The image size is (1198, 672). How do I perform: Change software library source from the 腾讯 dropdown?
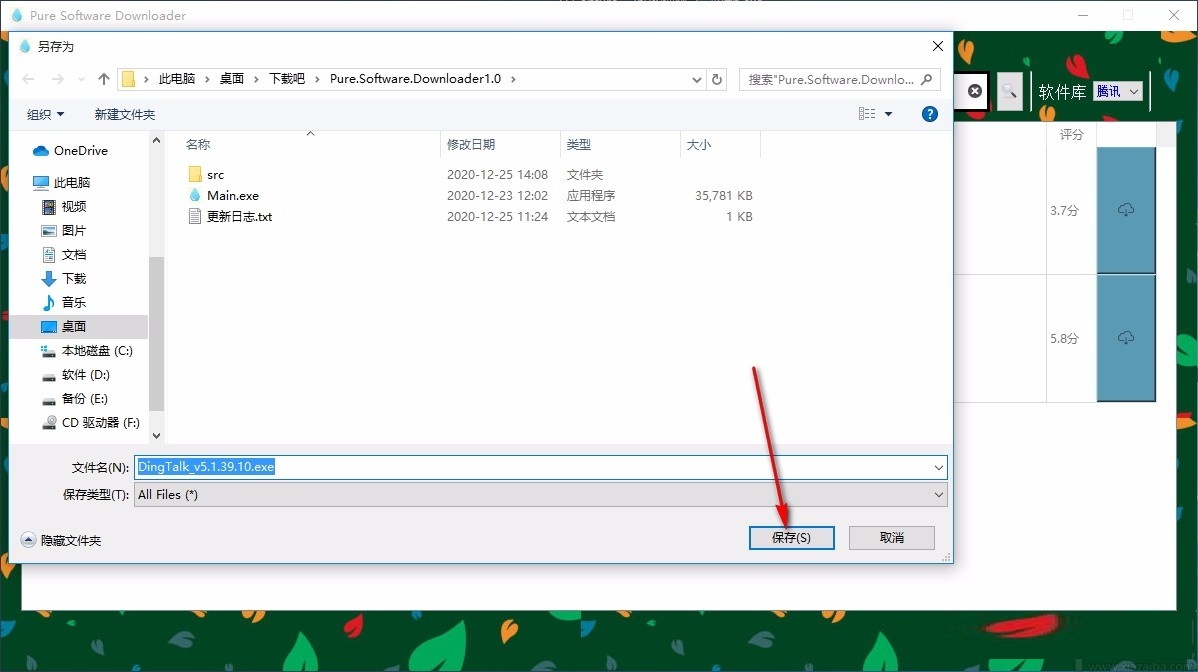[1118, 90]
